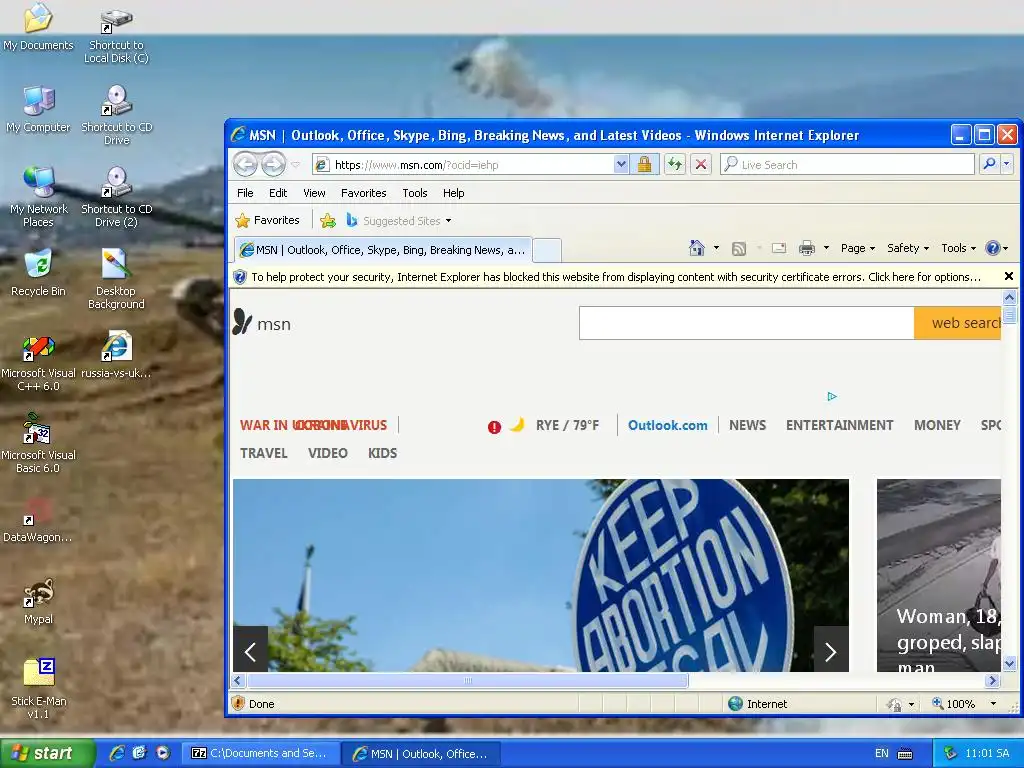
Task: Expand the Print button dropdown arrow
Action: tap(826, 248)
